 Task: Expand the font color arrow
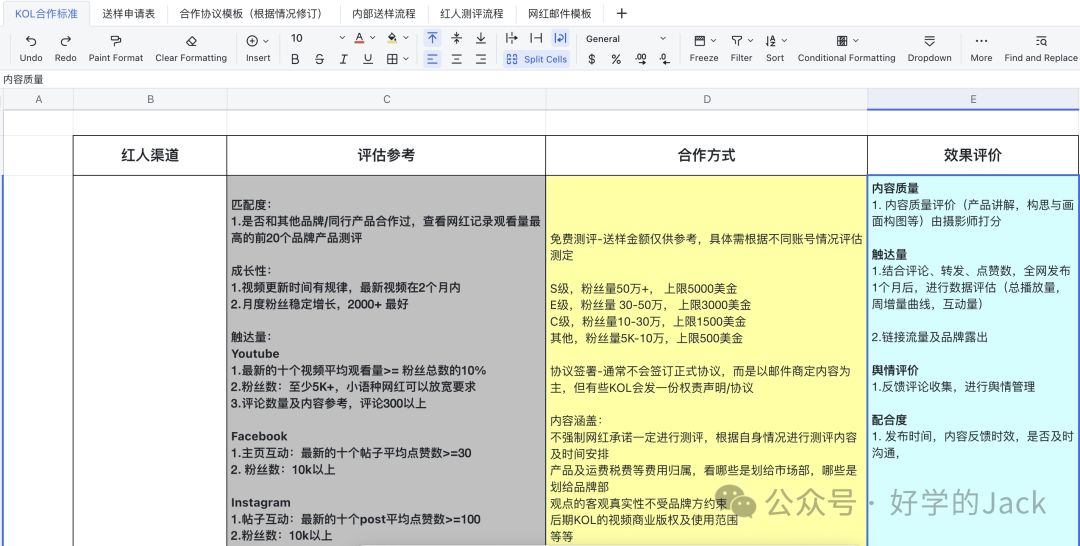[373, 38]
